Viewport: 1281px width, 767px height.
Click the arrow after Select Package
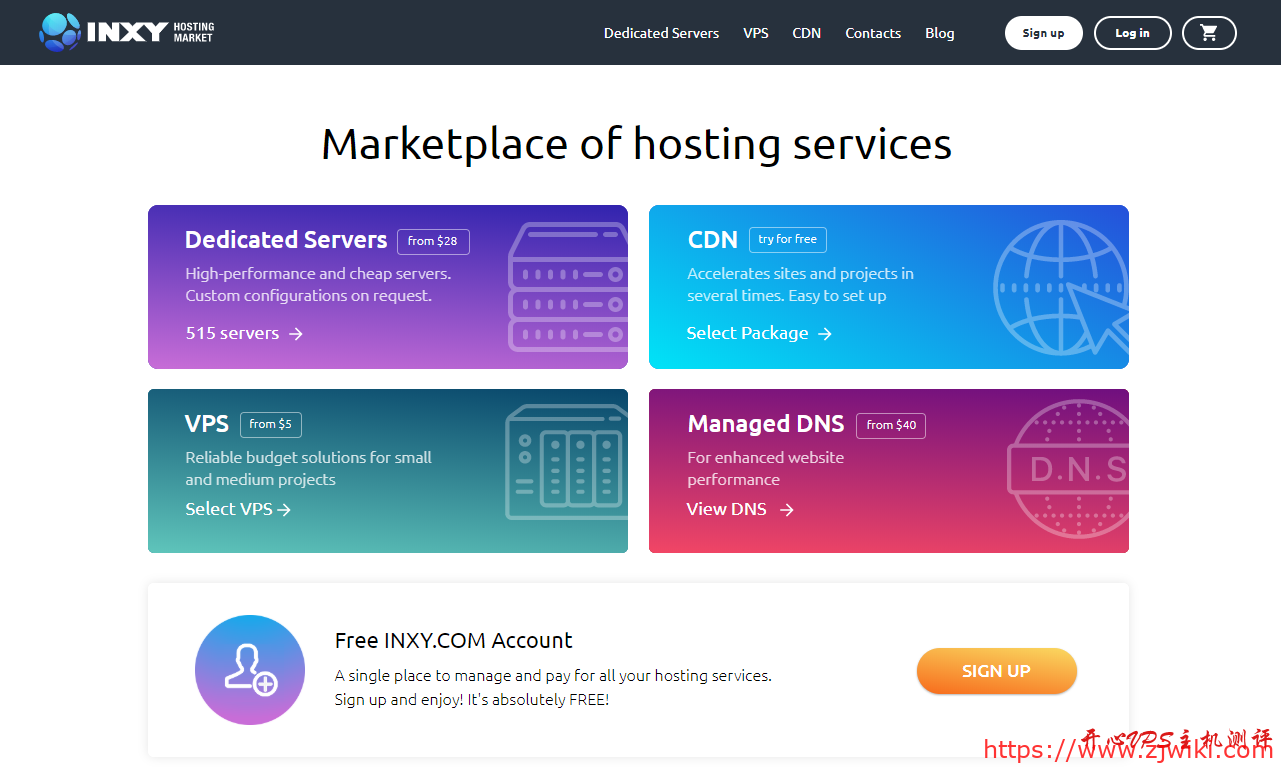click(826, 333)
